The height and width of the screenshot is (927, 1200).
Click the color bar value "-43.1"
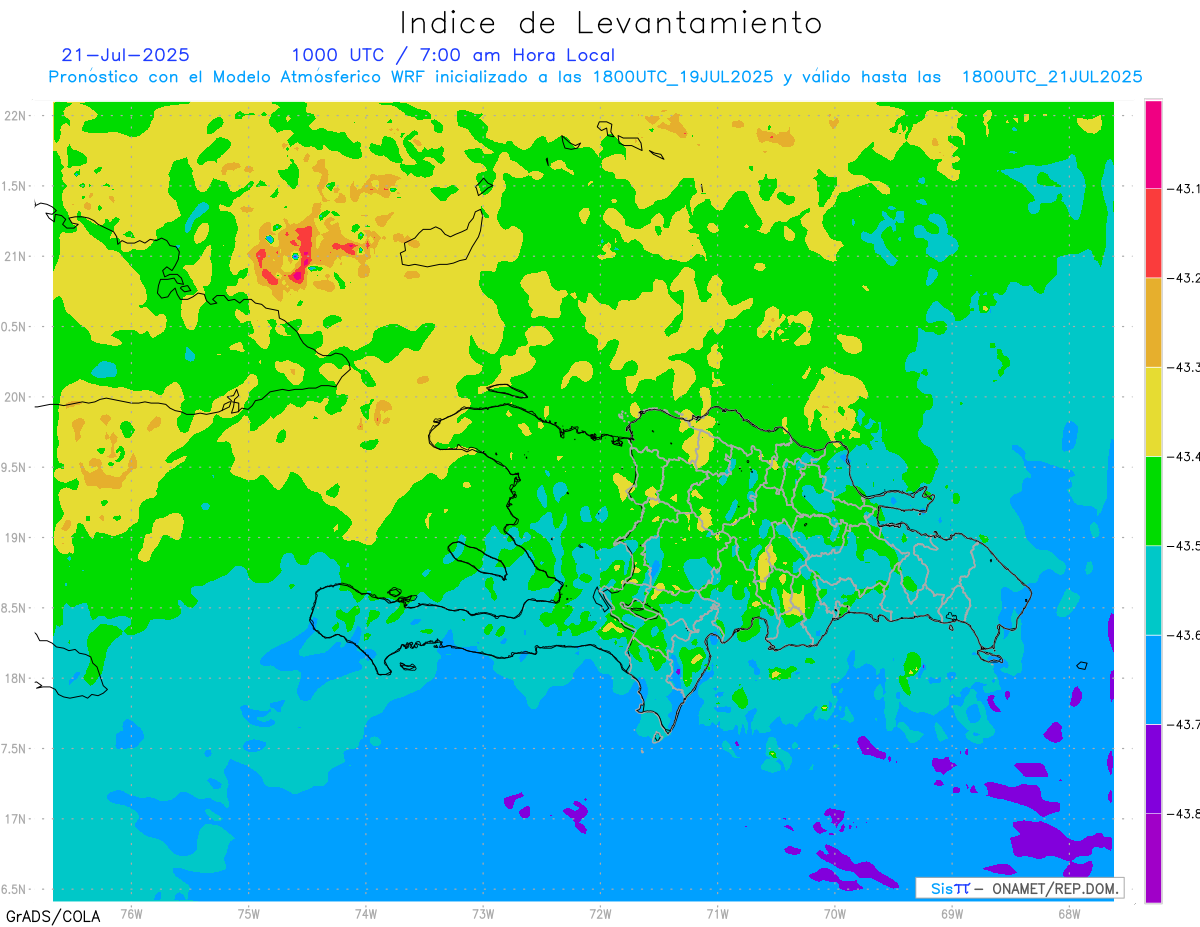pos(1184,189)
